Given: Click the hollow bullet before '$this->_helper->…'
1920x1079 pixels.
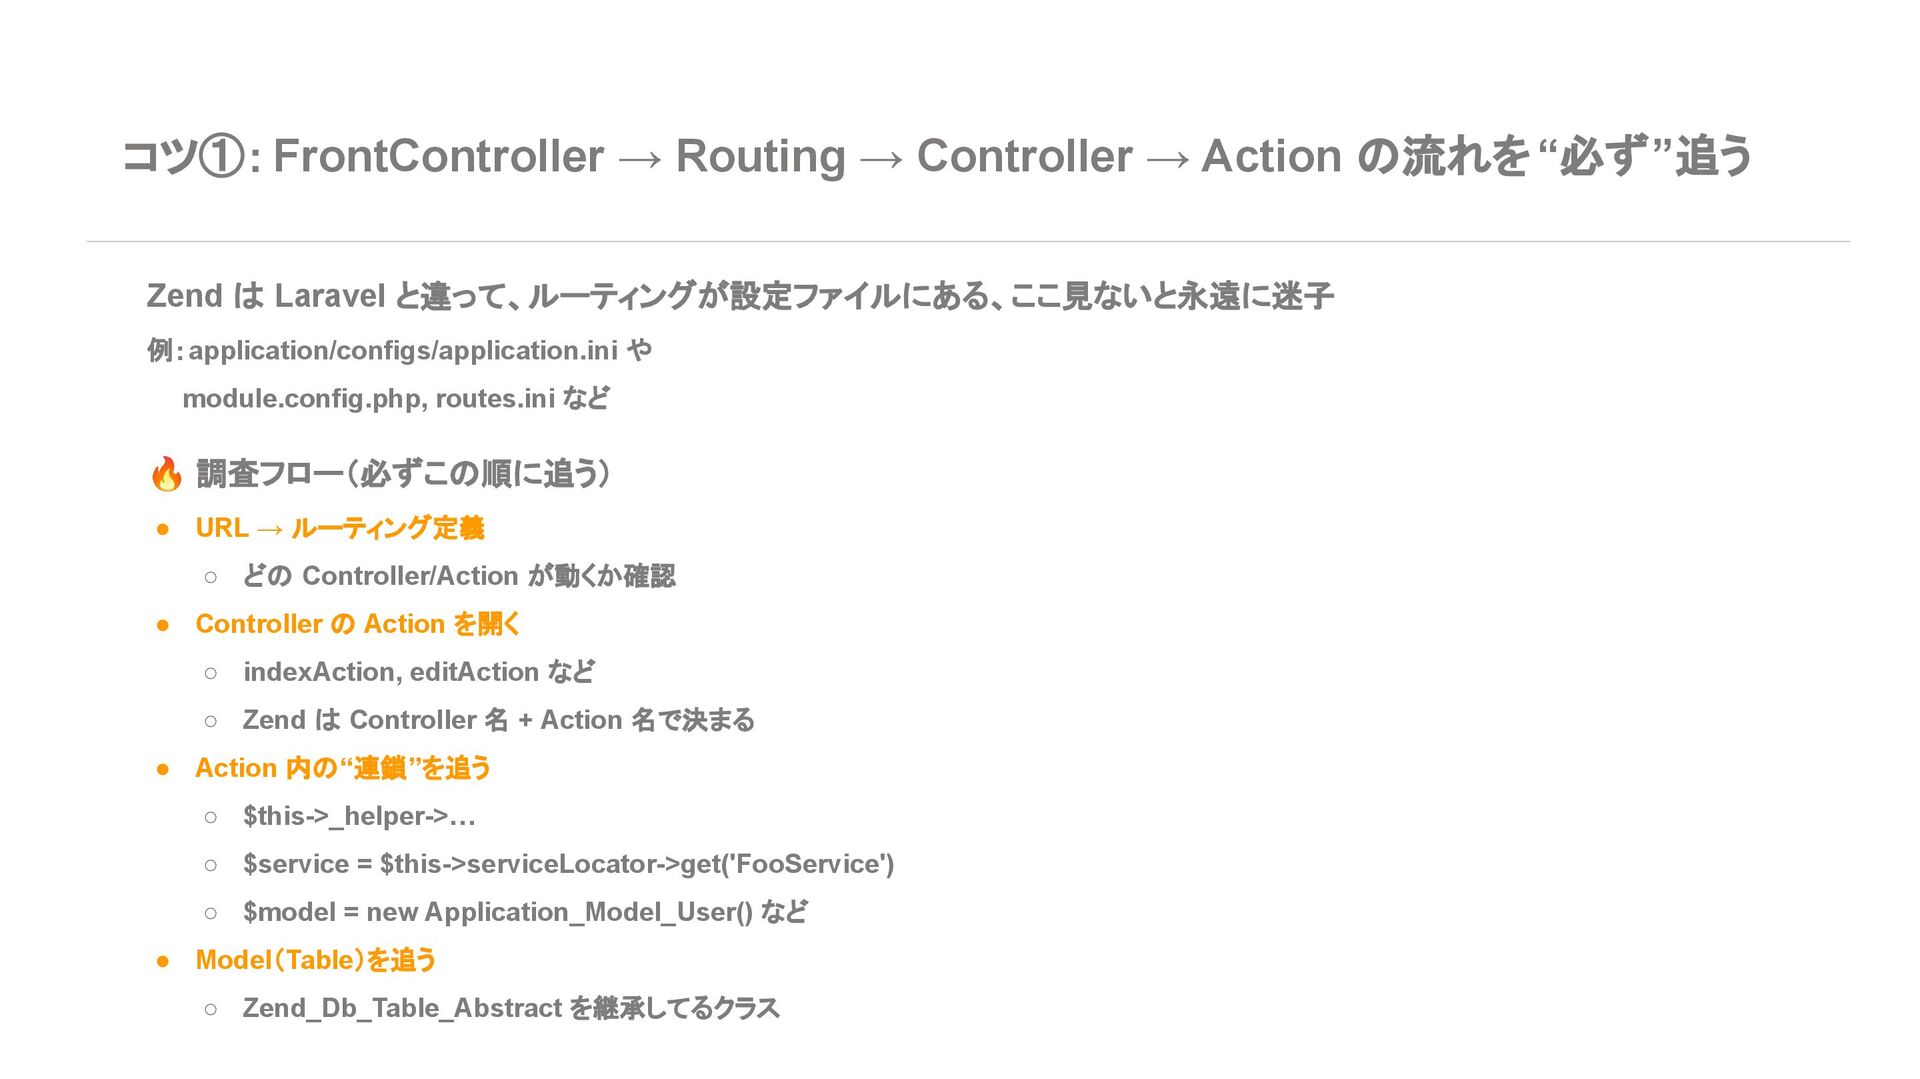Looking at the screenshot, I should coord(210,817).
